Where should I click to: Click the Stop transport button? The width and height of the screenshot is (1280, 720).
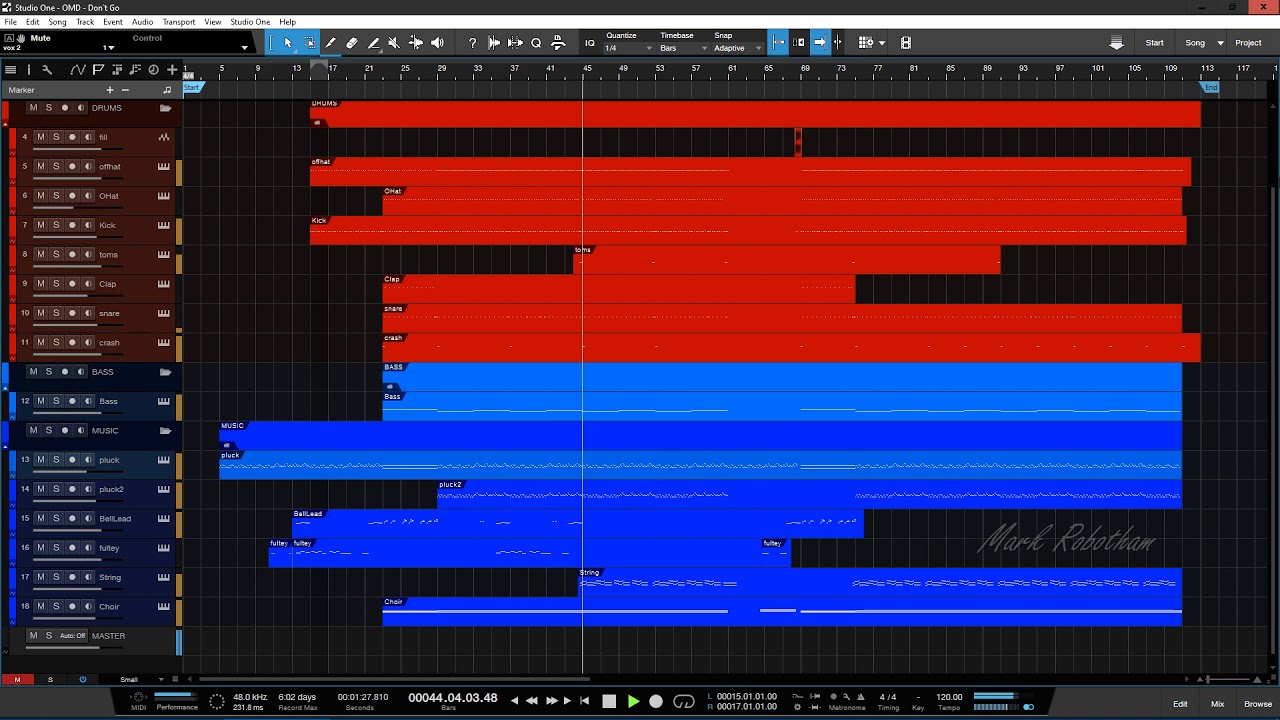pos(609,702)
